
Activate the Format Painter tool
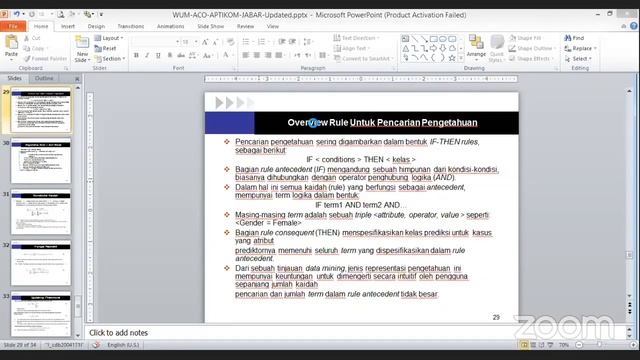click(x=45, y=59)
